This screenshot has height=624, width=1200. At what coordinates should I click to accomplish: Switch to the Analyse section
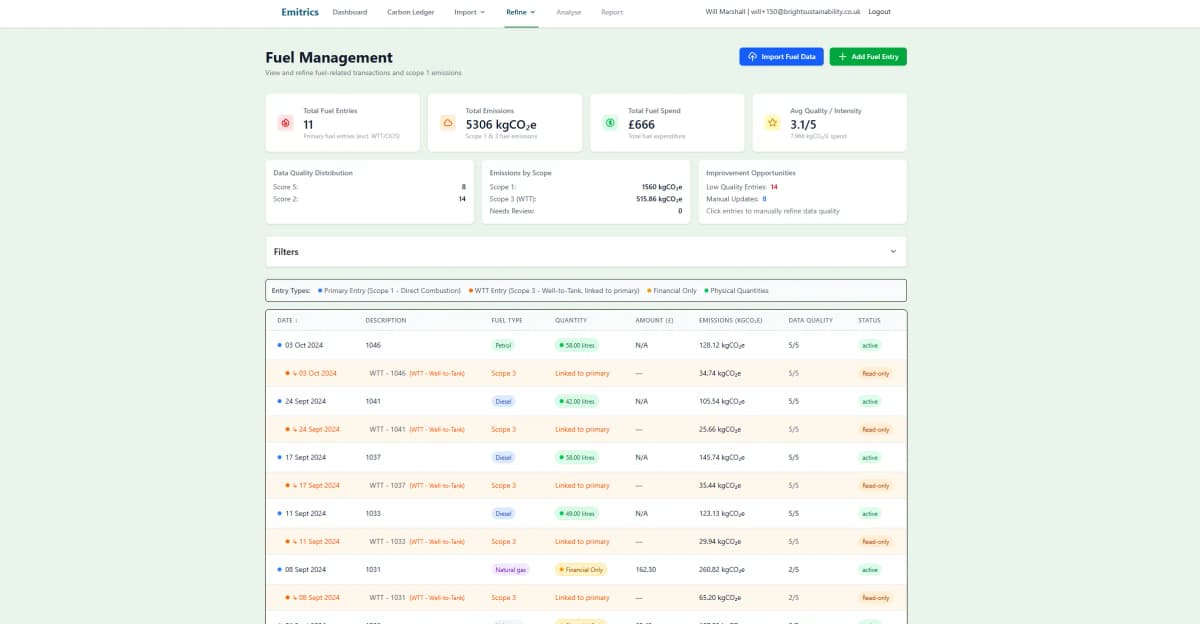[x=569, y=12]
